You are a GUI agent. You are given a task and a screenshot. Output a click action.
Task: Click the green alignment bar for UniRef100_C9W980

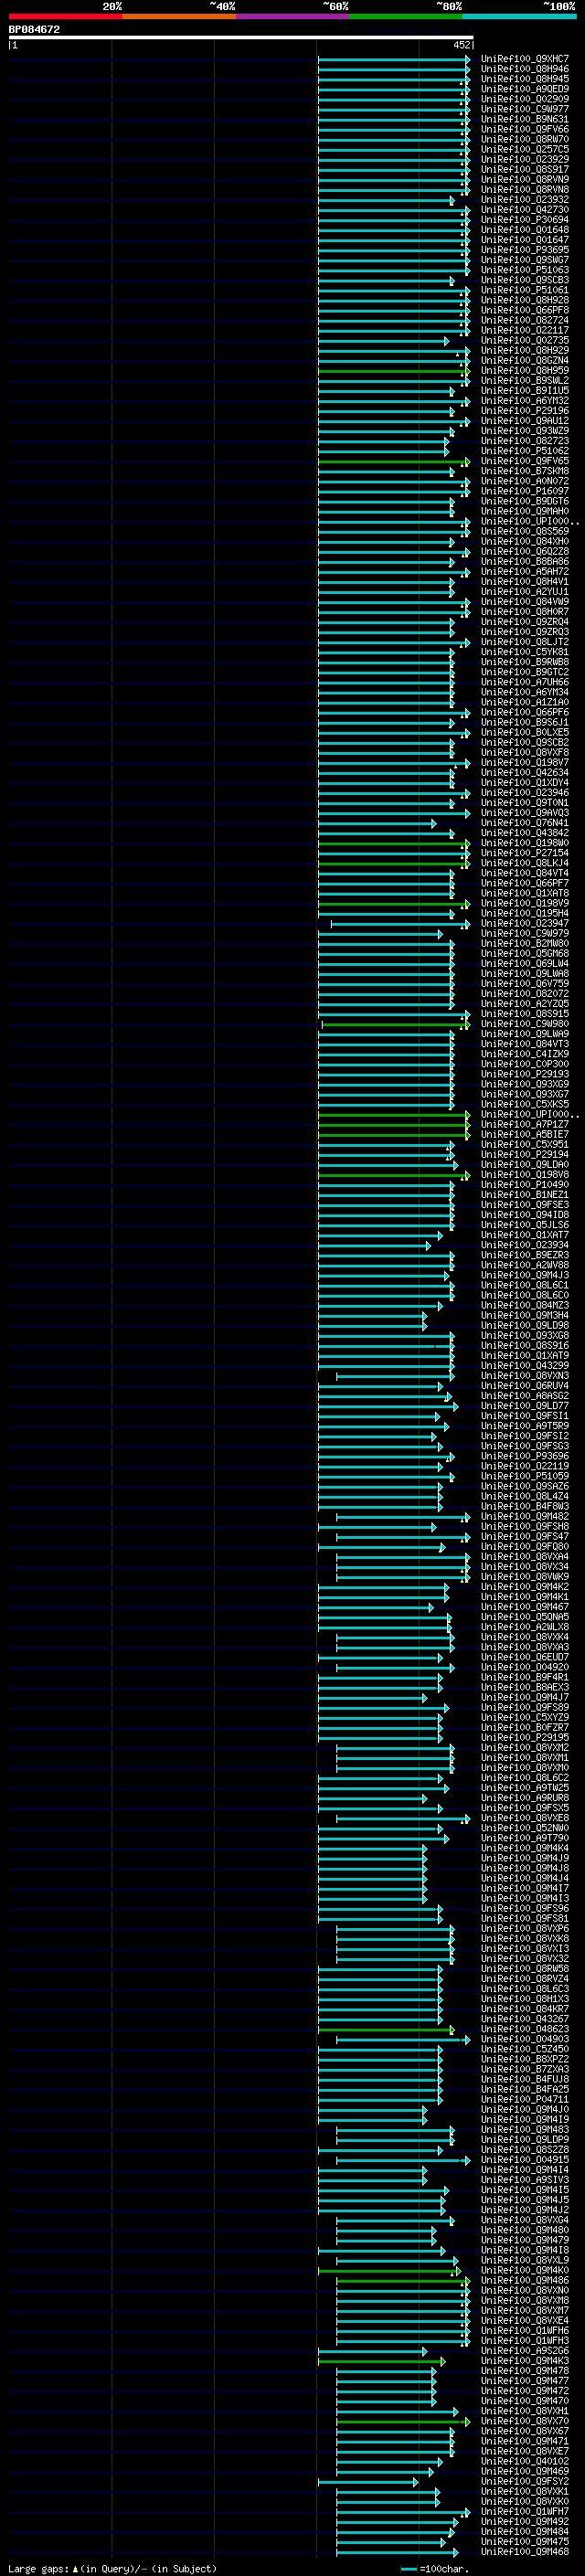click(x=395, y=1024)
